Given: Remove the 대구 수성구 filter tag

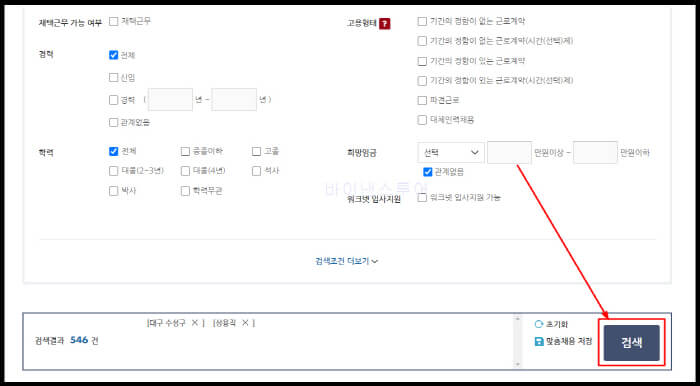Looking at the screenshot, I should point(195,323).
